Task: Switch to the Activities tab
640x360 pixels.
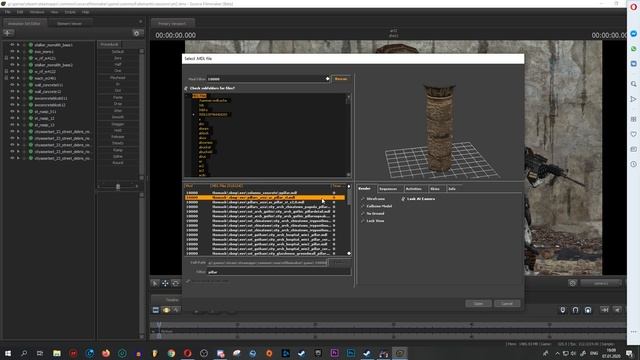Action: pyautogui.click(x=413, y=189)
